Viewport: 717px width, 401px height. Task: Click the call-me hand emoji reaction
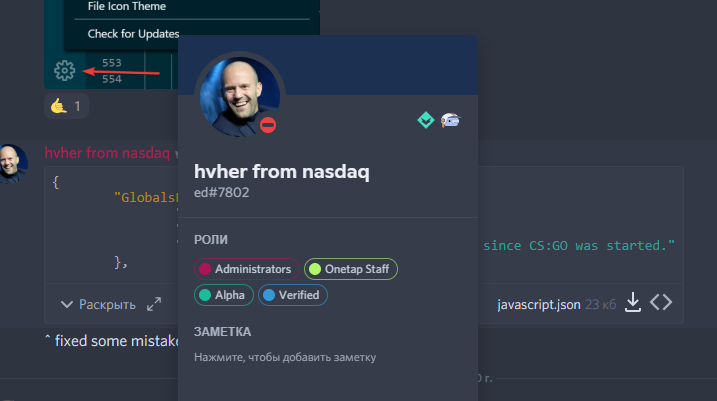point(66,106)
